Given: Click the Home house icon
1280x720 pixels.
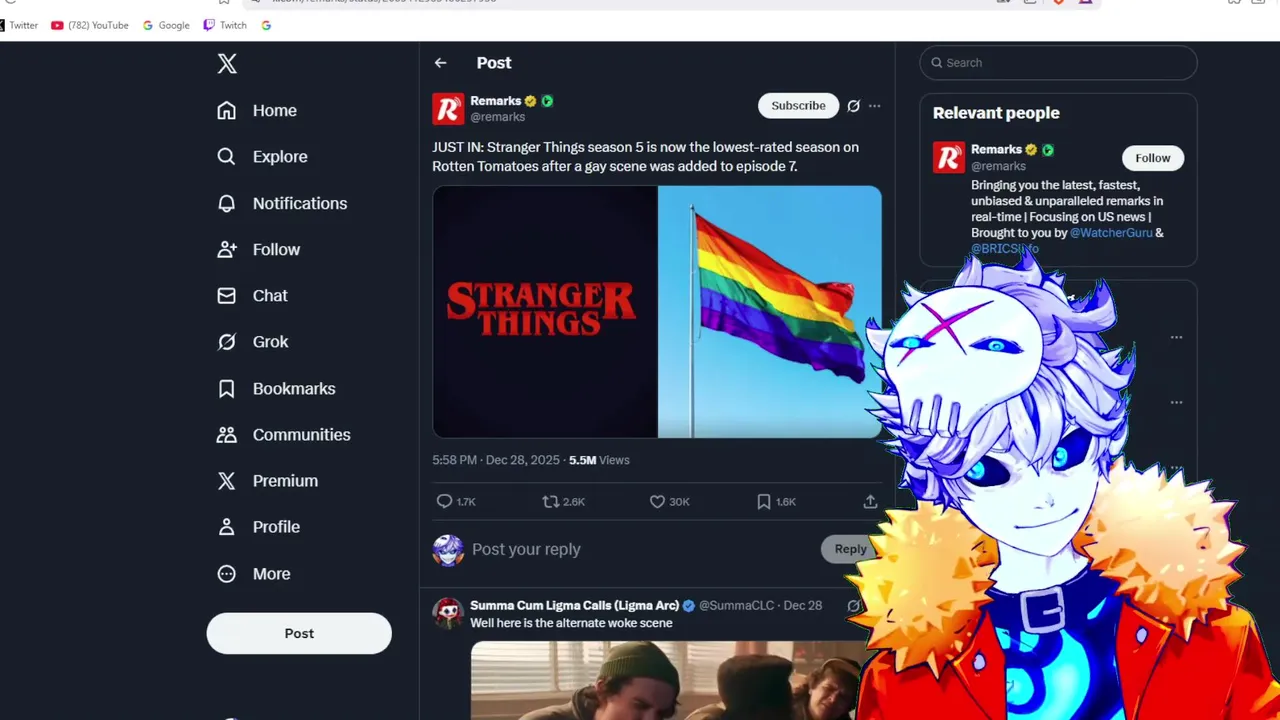Looking at the screenshot, I should [227, 111].
